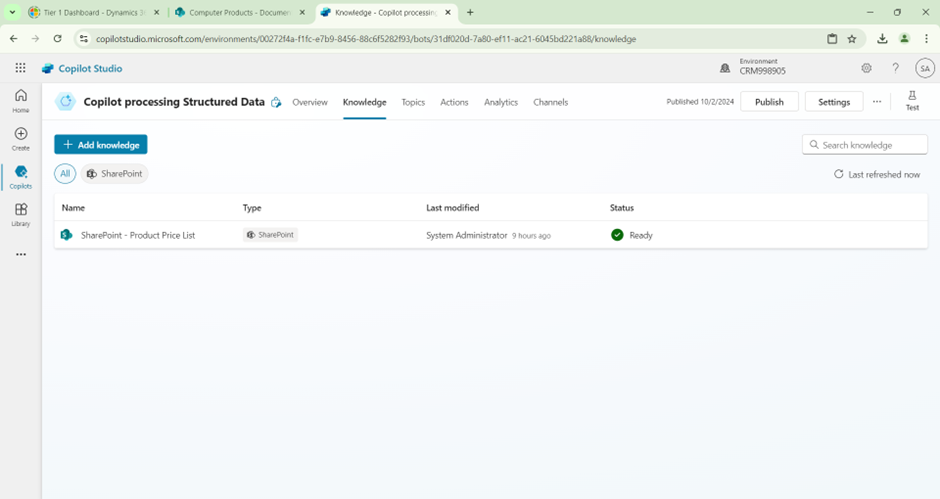
Task: Open Library in the left sidebar
Action: click(20, 215)
